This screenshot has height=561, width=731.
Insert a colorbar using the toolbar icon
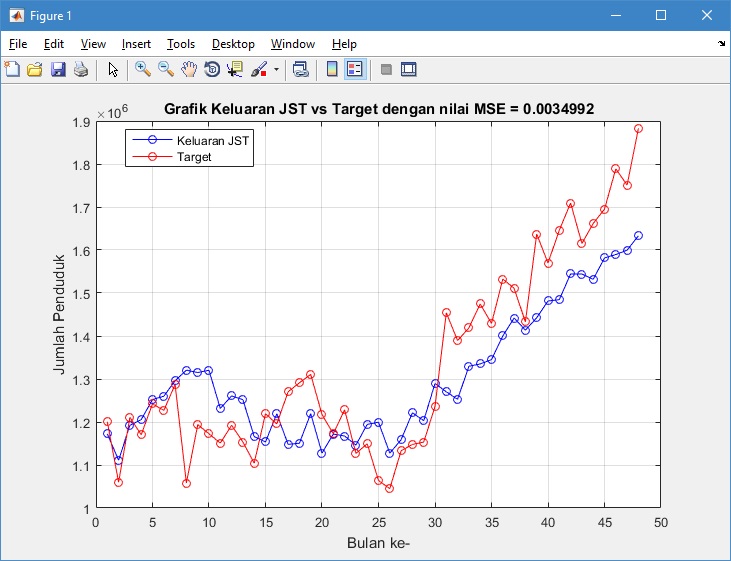pyautogui.click(x=332, y=69)
